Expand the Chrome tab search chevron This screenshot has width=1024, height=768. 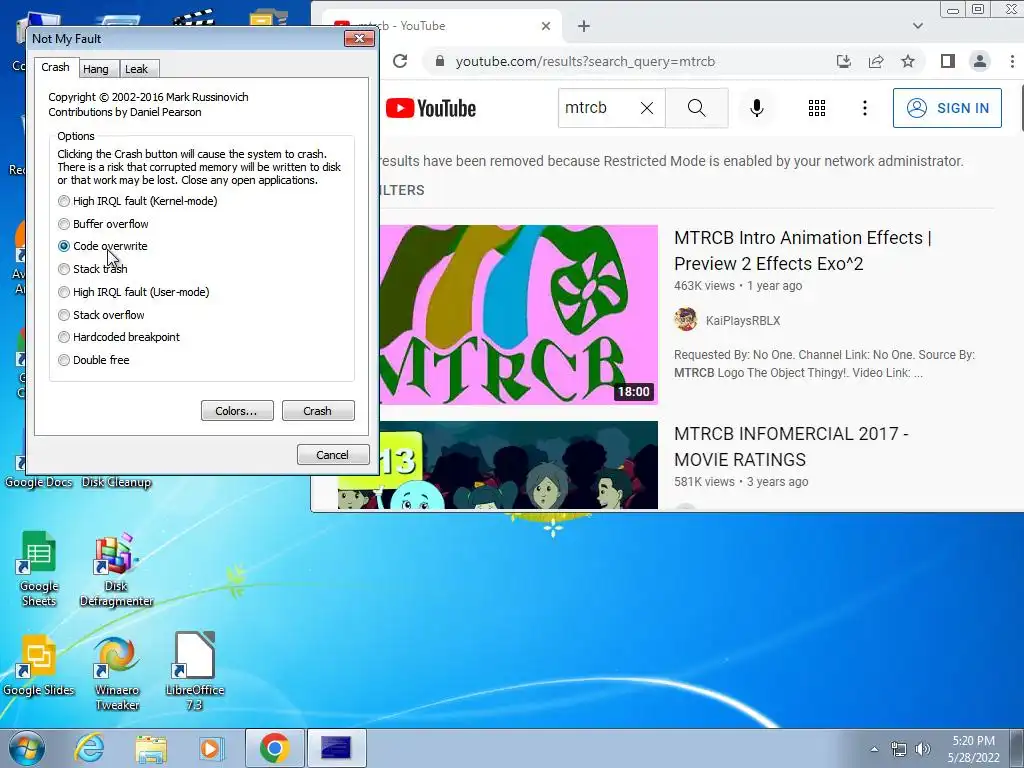coord(918,26)
